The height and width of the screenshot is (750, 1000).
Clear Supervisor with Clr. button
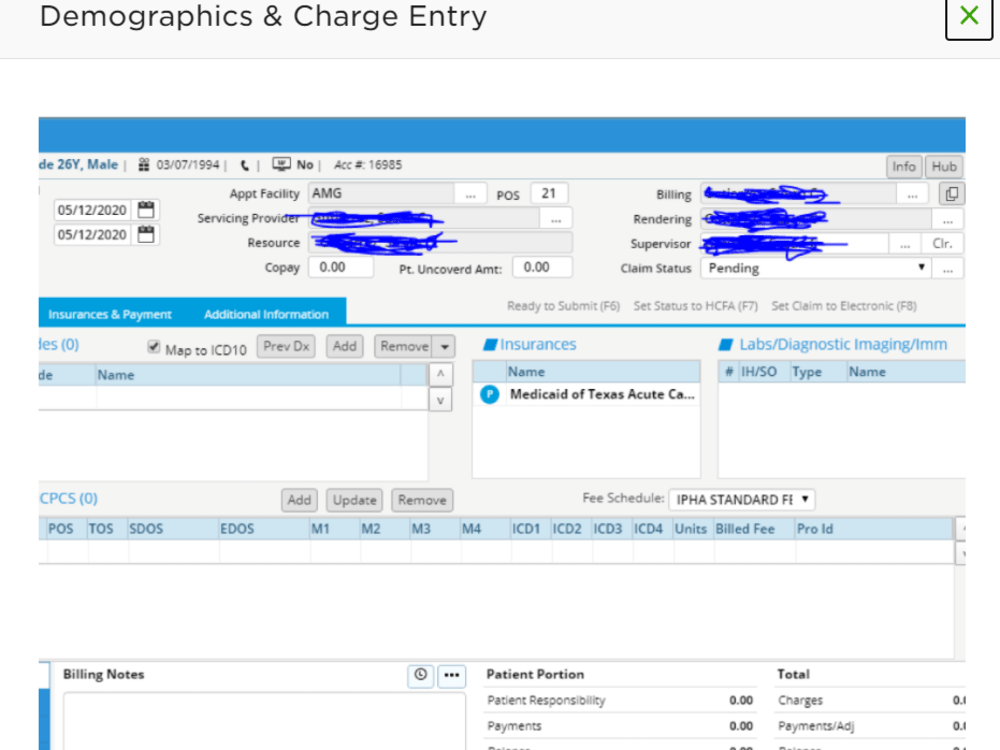pos(942,244)
